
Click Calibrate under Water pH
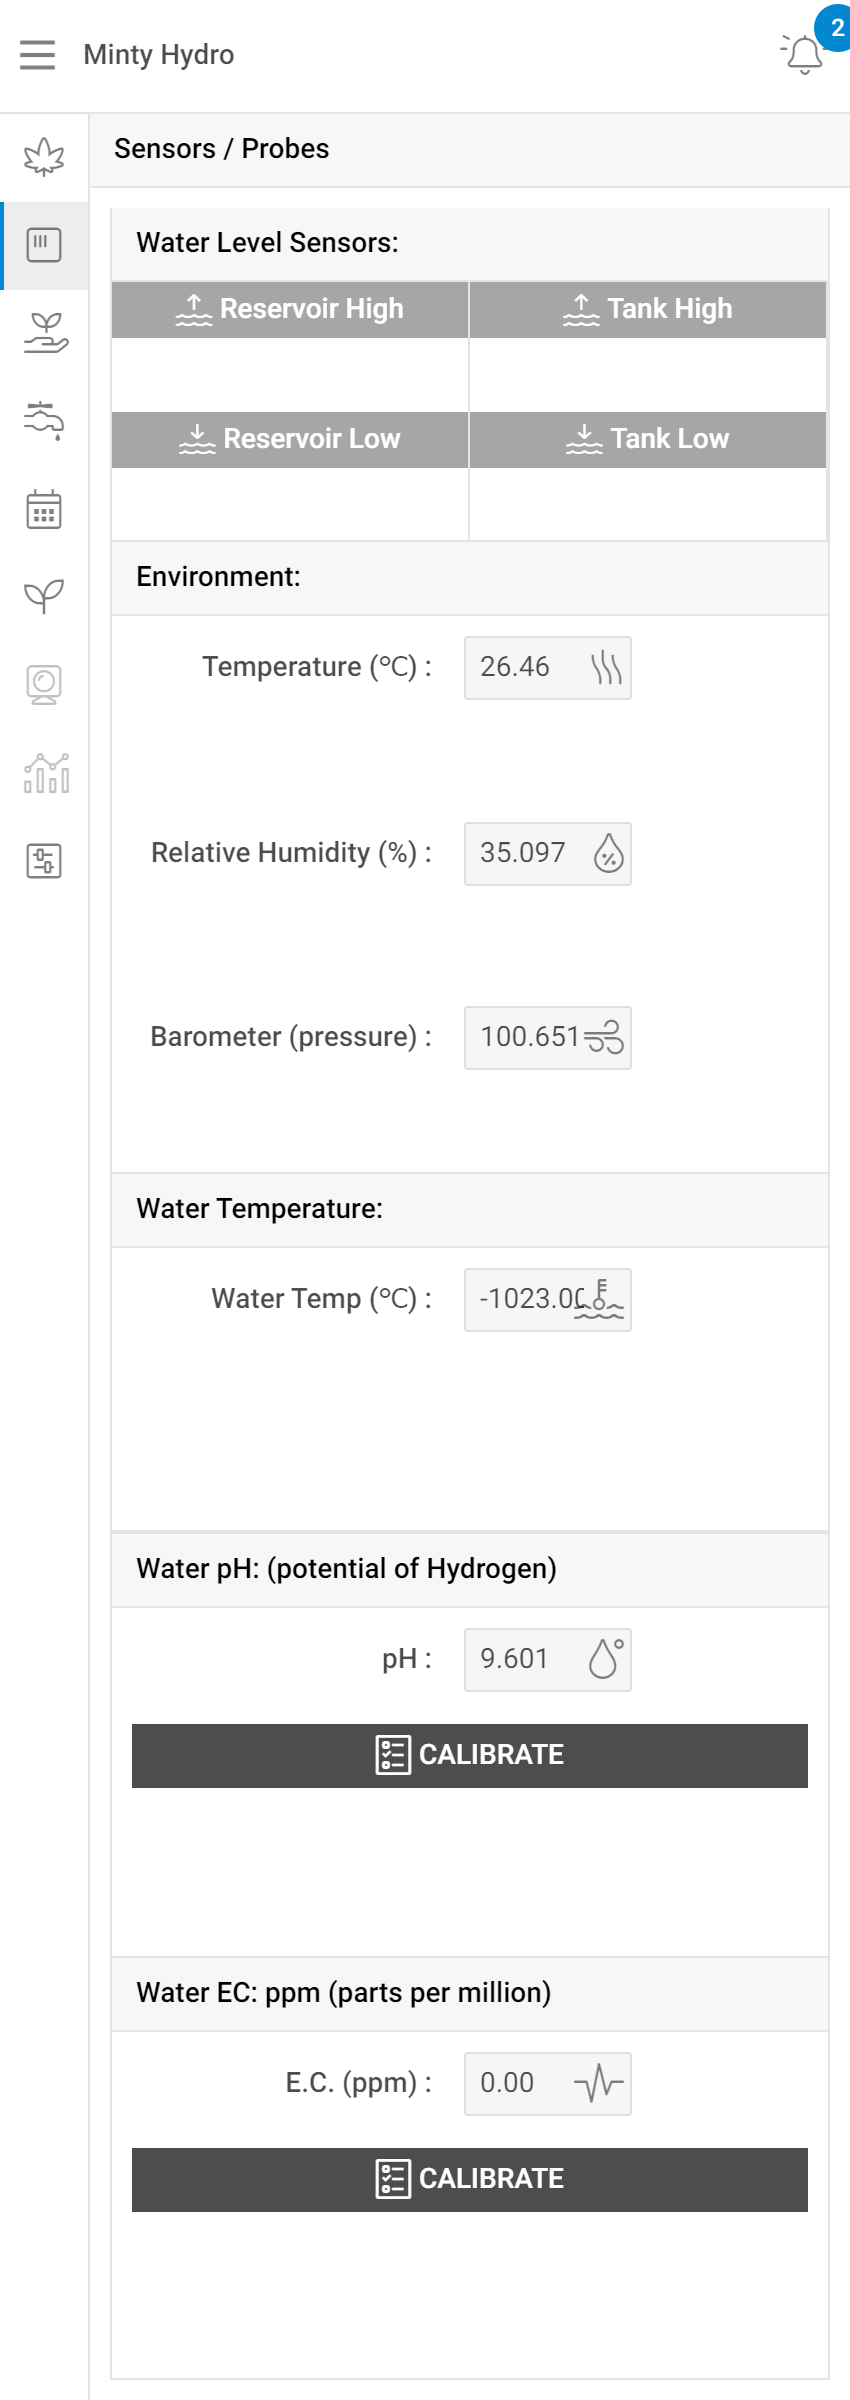[469, 1755]
